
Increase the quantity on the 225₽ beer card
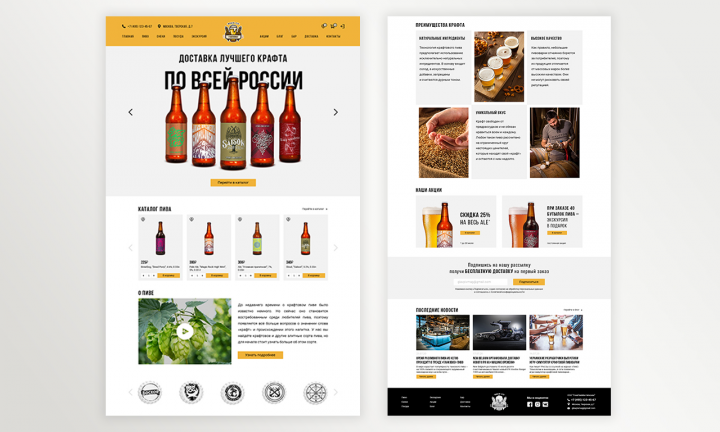[154, 275]
